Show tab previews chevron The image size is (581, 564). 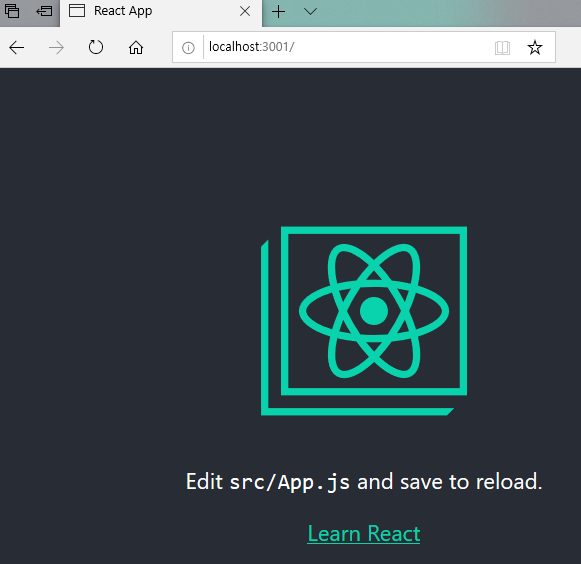pos(310,12)
